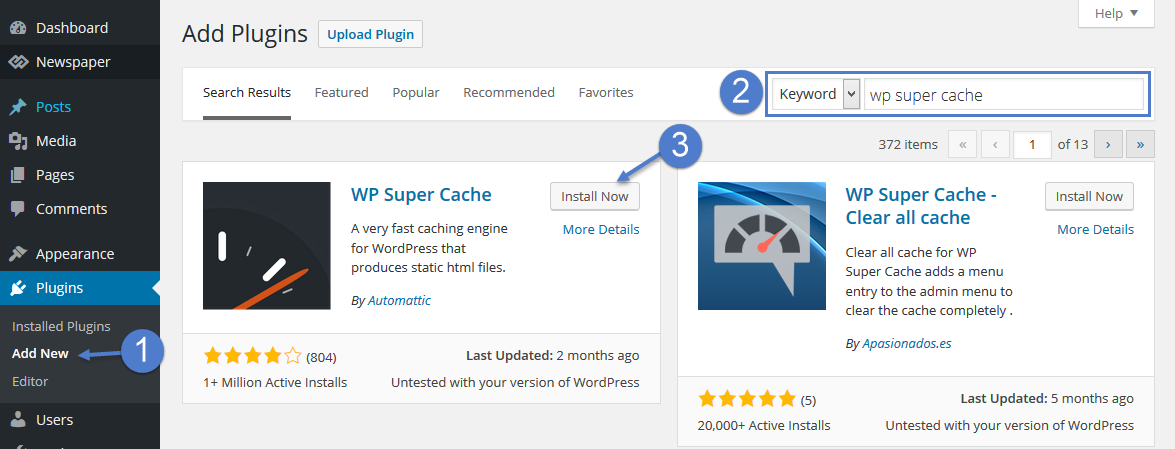Image resolution: width=1175 pixels, height=449 pixels.
Task: Click the Comments speech bubble icon
Action: 18,209
